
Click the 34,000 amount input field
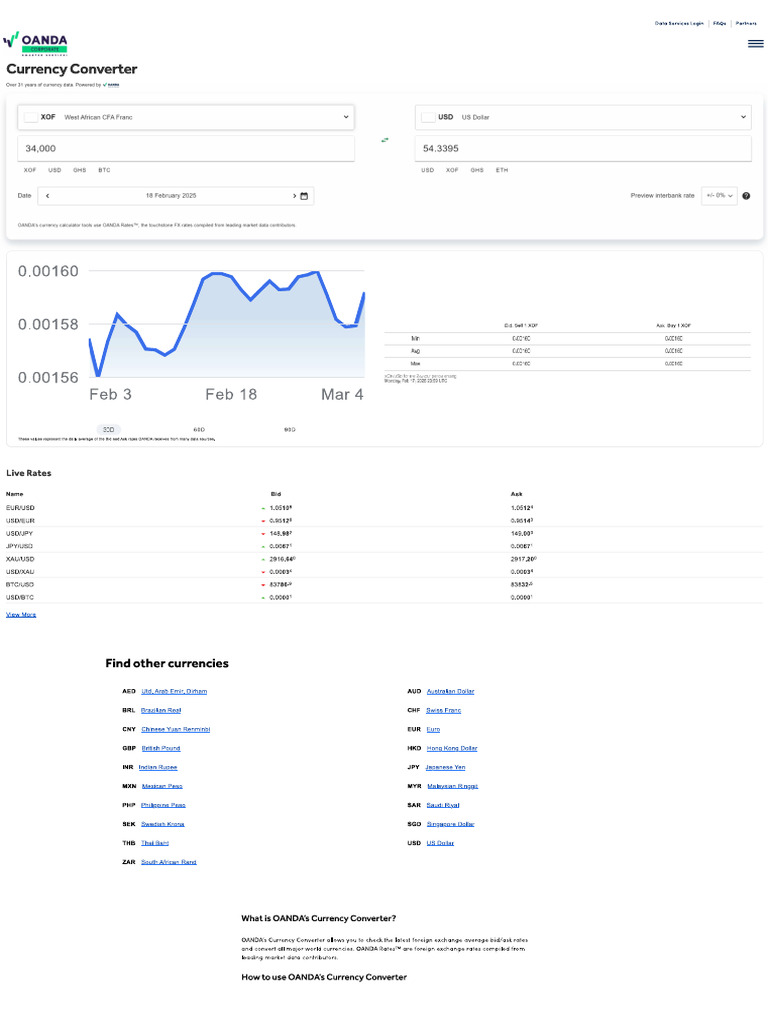[x=185, y=148]
